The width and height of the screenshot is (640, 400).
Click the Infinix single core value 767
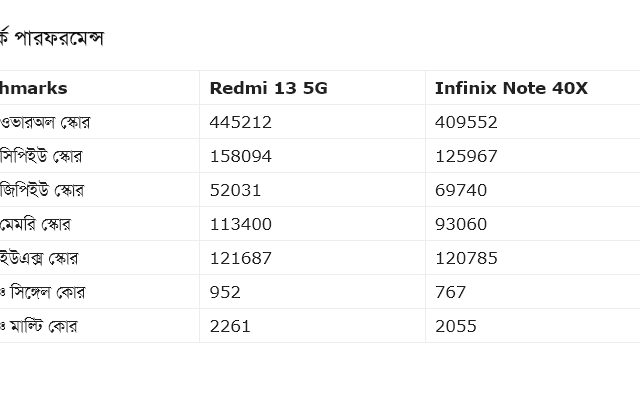(450, 292)
